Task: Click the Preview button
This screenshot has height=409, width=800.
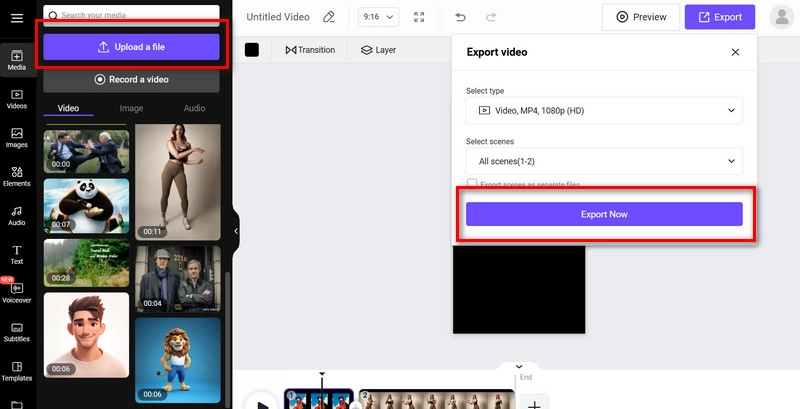Action: coord(641,17)
